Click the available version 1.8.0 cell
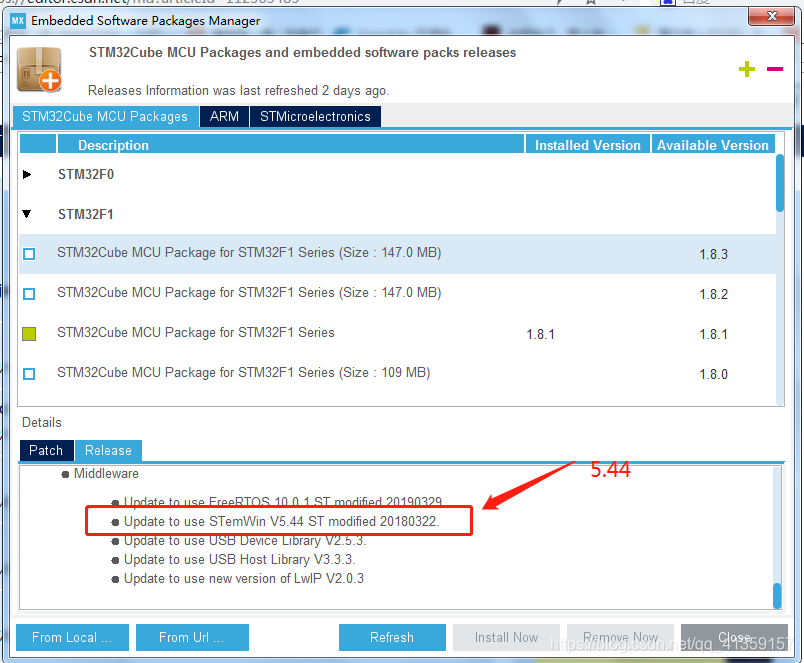Screen dimensions: 804x663 [713, 374]
